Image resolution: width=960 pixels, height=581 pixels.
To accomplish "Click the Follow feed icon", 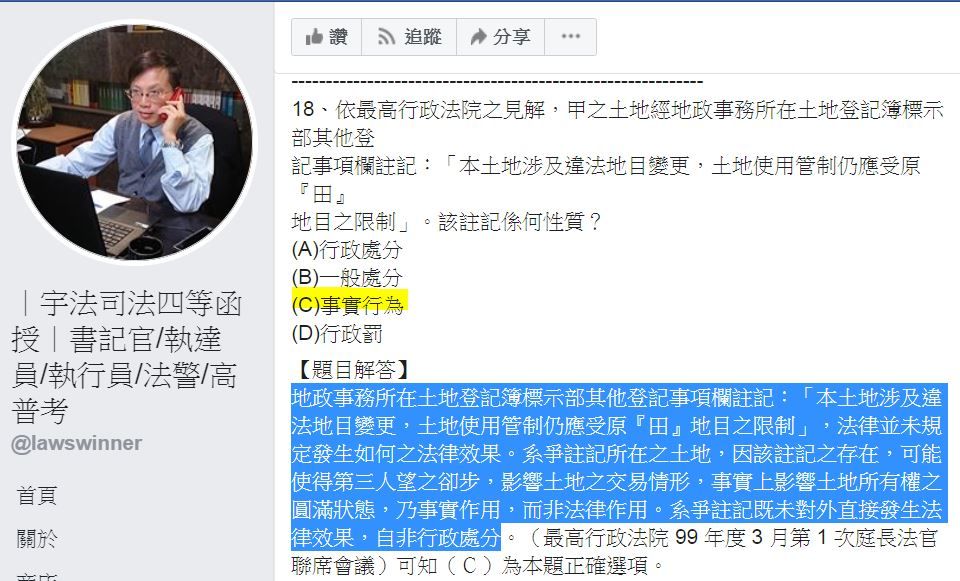I will pos(386,37).
